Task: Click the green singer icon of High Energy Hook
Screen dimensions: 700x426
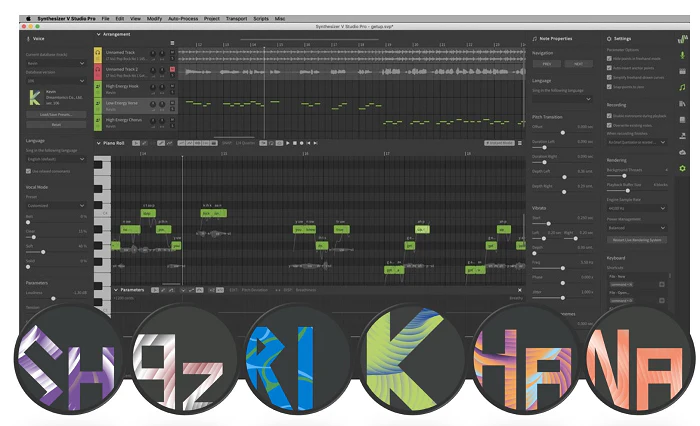Action: [98, 89]
